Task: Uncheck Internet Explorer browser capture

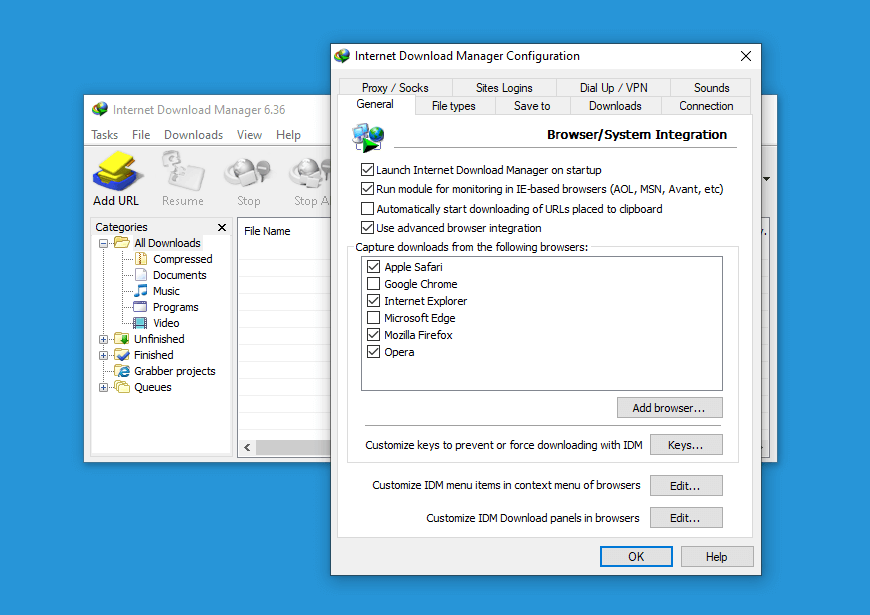Action: click(x=373, y=301)
